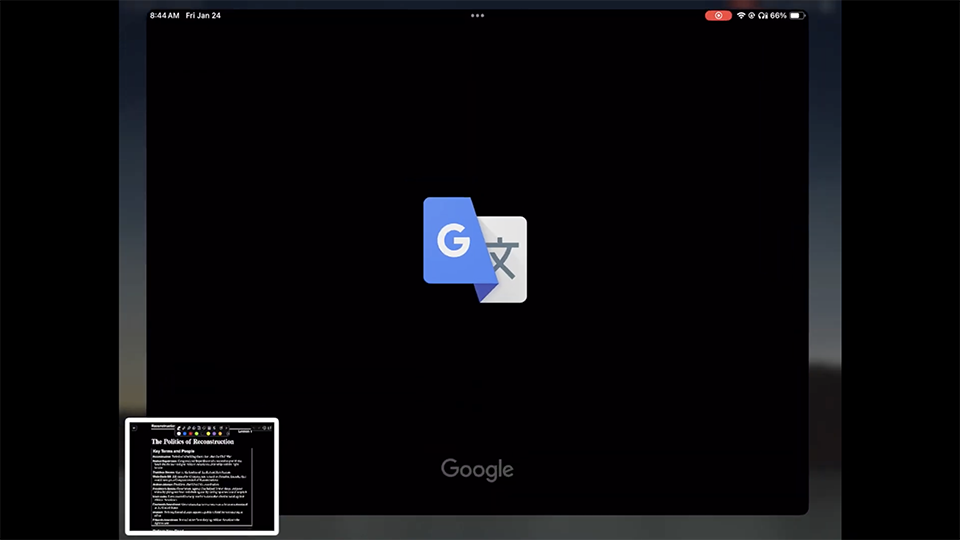Tap the 66% battery percentage

pyautogui.click(x=778, y=15)
